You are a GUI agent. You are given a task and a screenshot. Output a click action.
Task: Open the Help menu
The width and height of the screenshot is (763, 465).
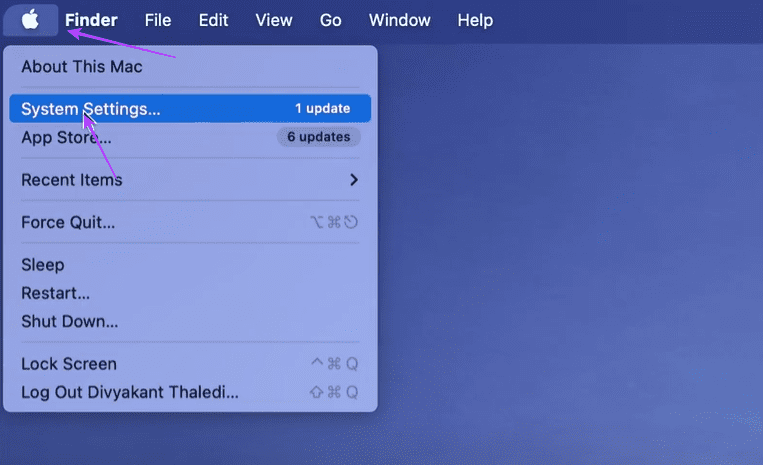pyautogui.click(x=475, y=20)
